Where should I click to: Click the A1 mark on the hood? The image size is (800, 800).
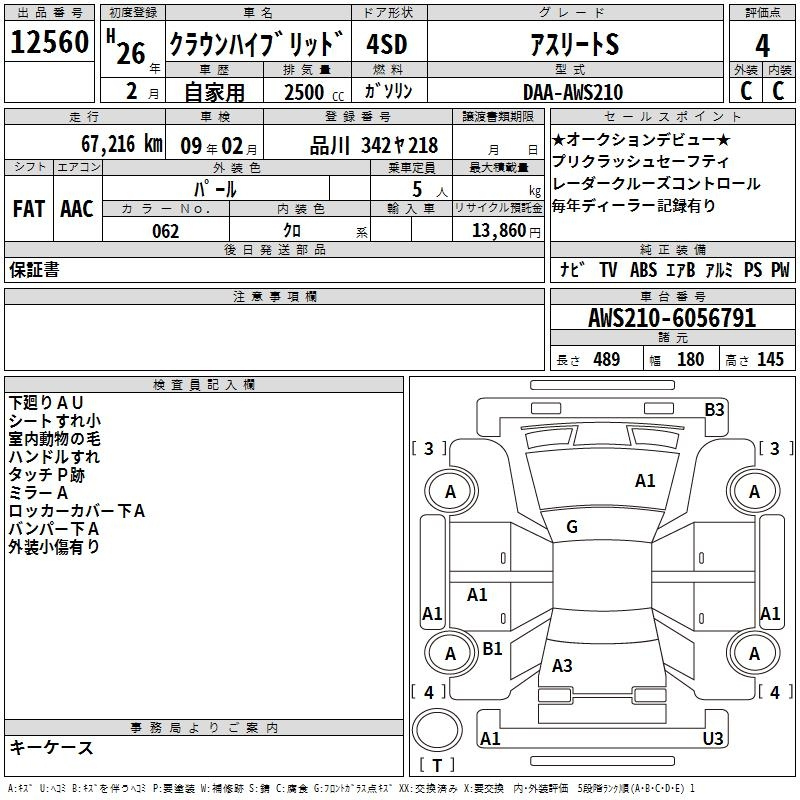[x=645, y=481]
